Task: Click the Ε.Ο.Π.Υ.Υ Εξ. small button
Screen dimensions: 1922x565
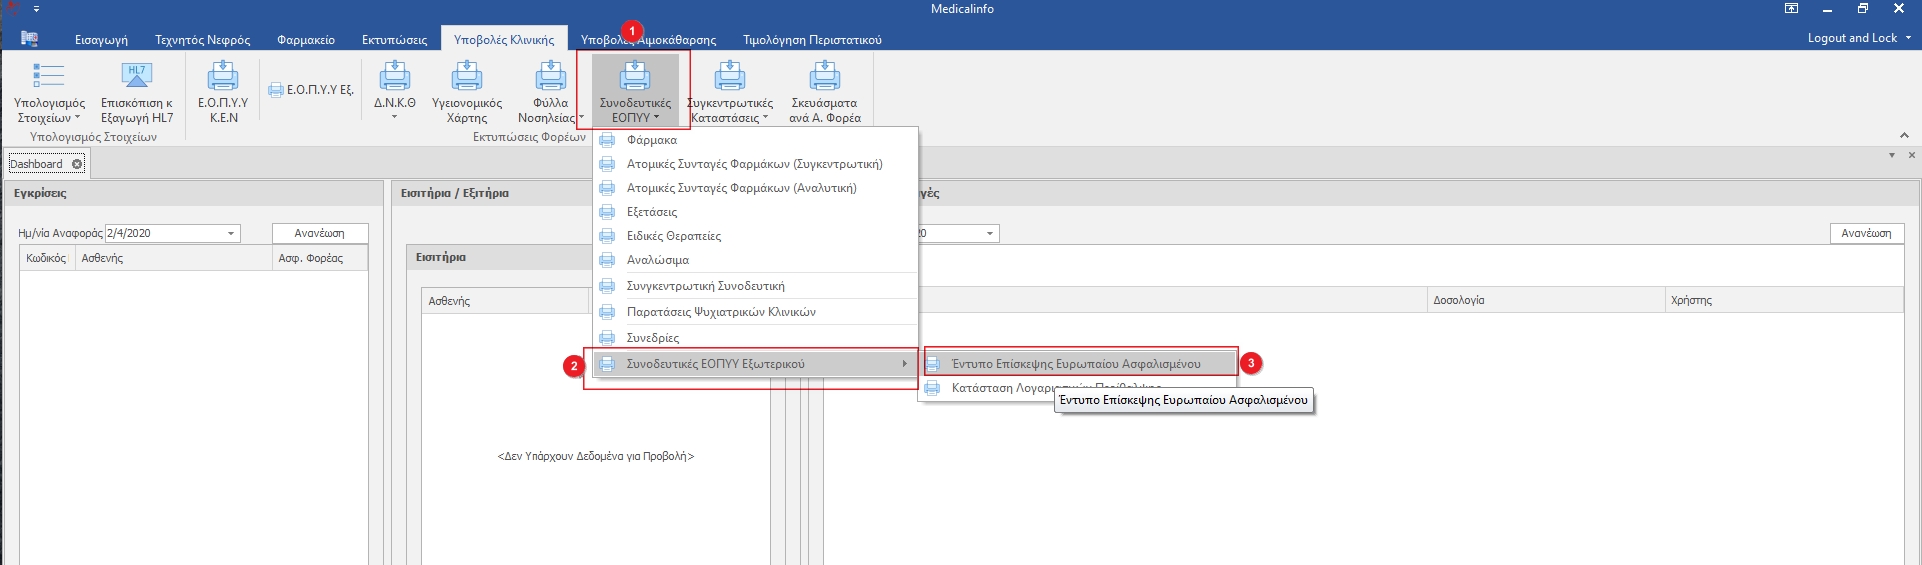Action: pyautogui.click(x=311, y=90)
